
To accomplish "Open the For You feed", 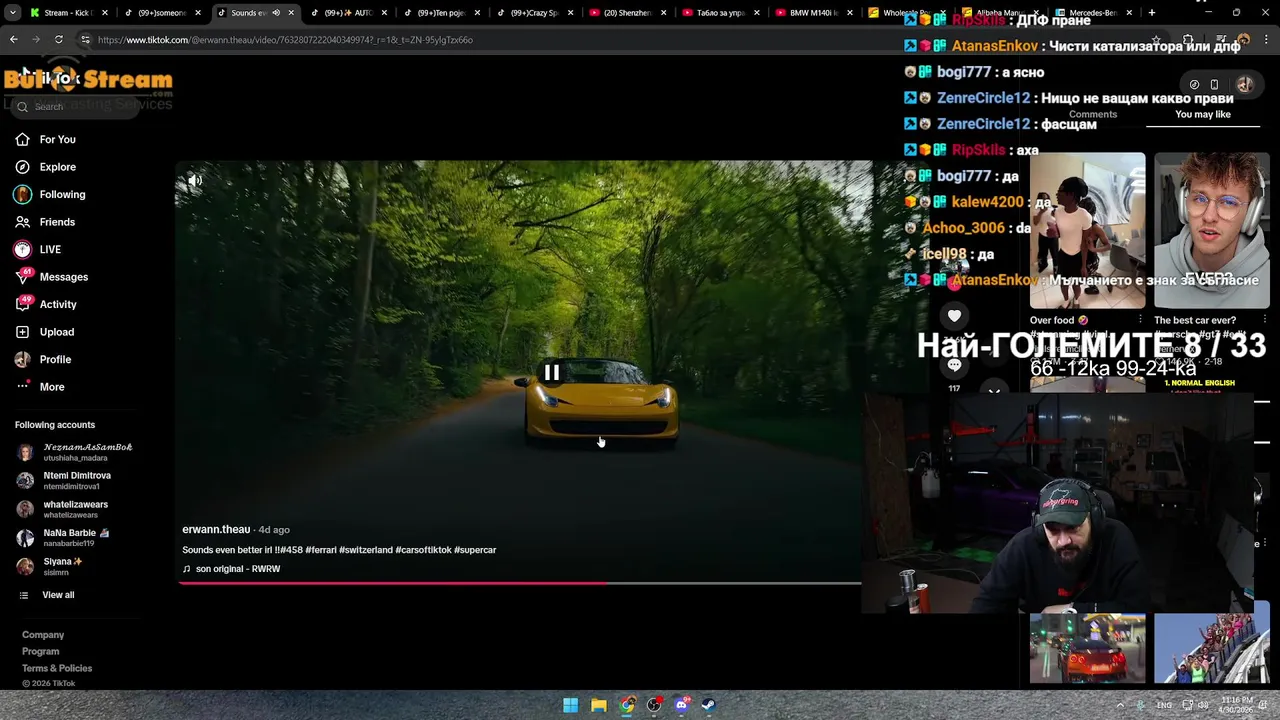I will point(45,139).
